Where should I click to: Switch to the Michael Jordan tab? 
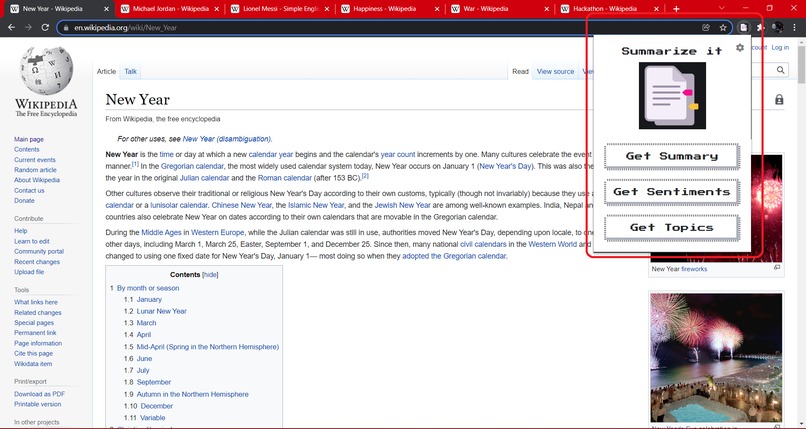pos(170,9)
